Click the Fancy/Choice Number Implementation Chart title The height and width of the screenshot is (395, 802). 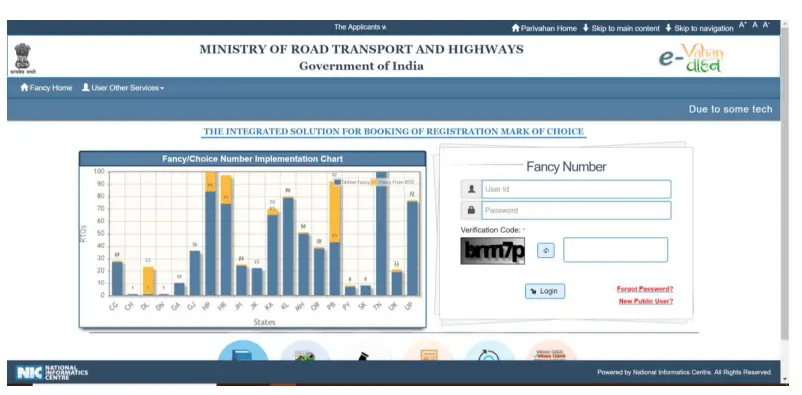pyautogui.click(x=252, y=159)
